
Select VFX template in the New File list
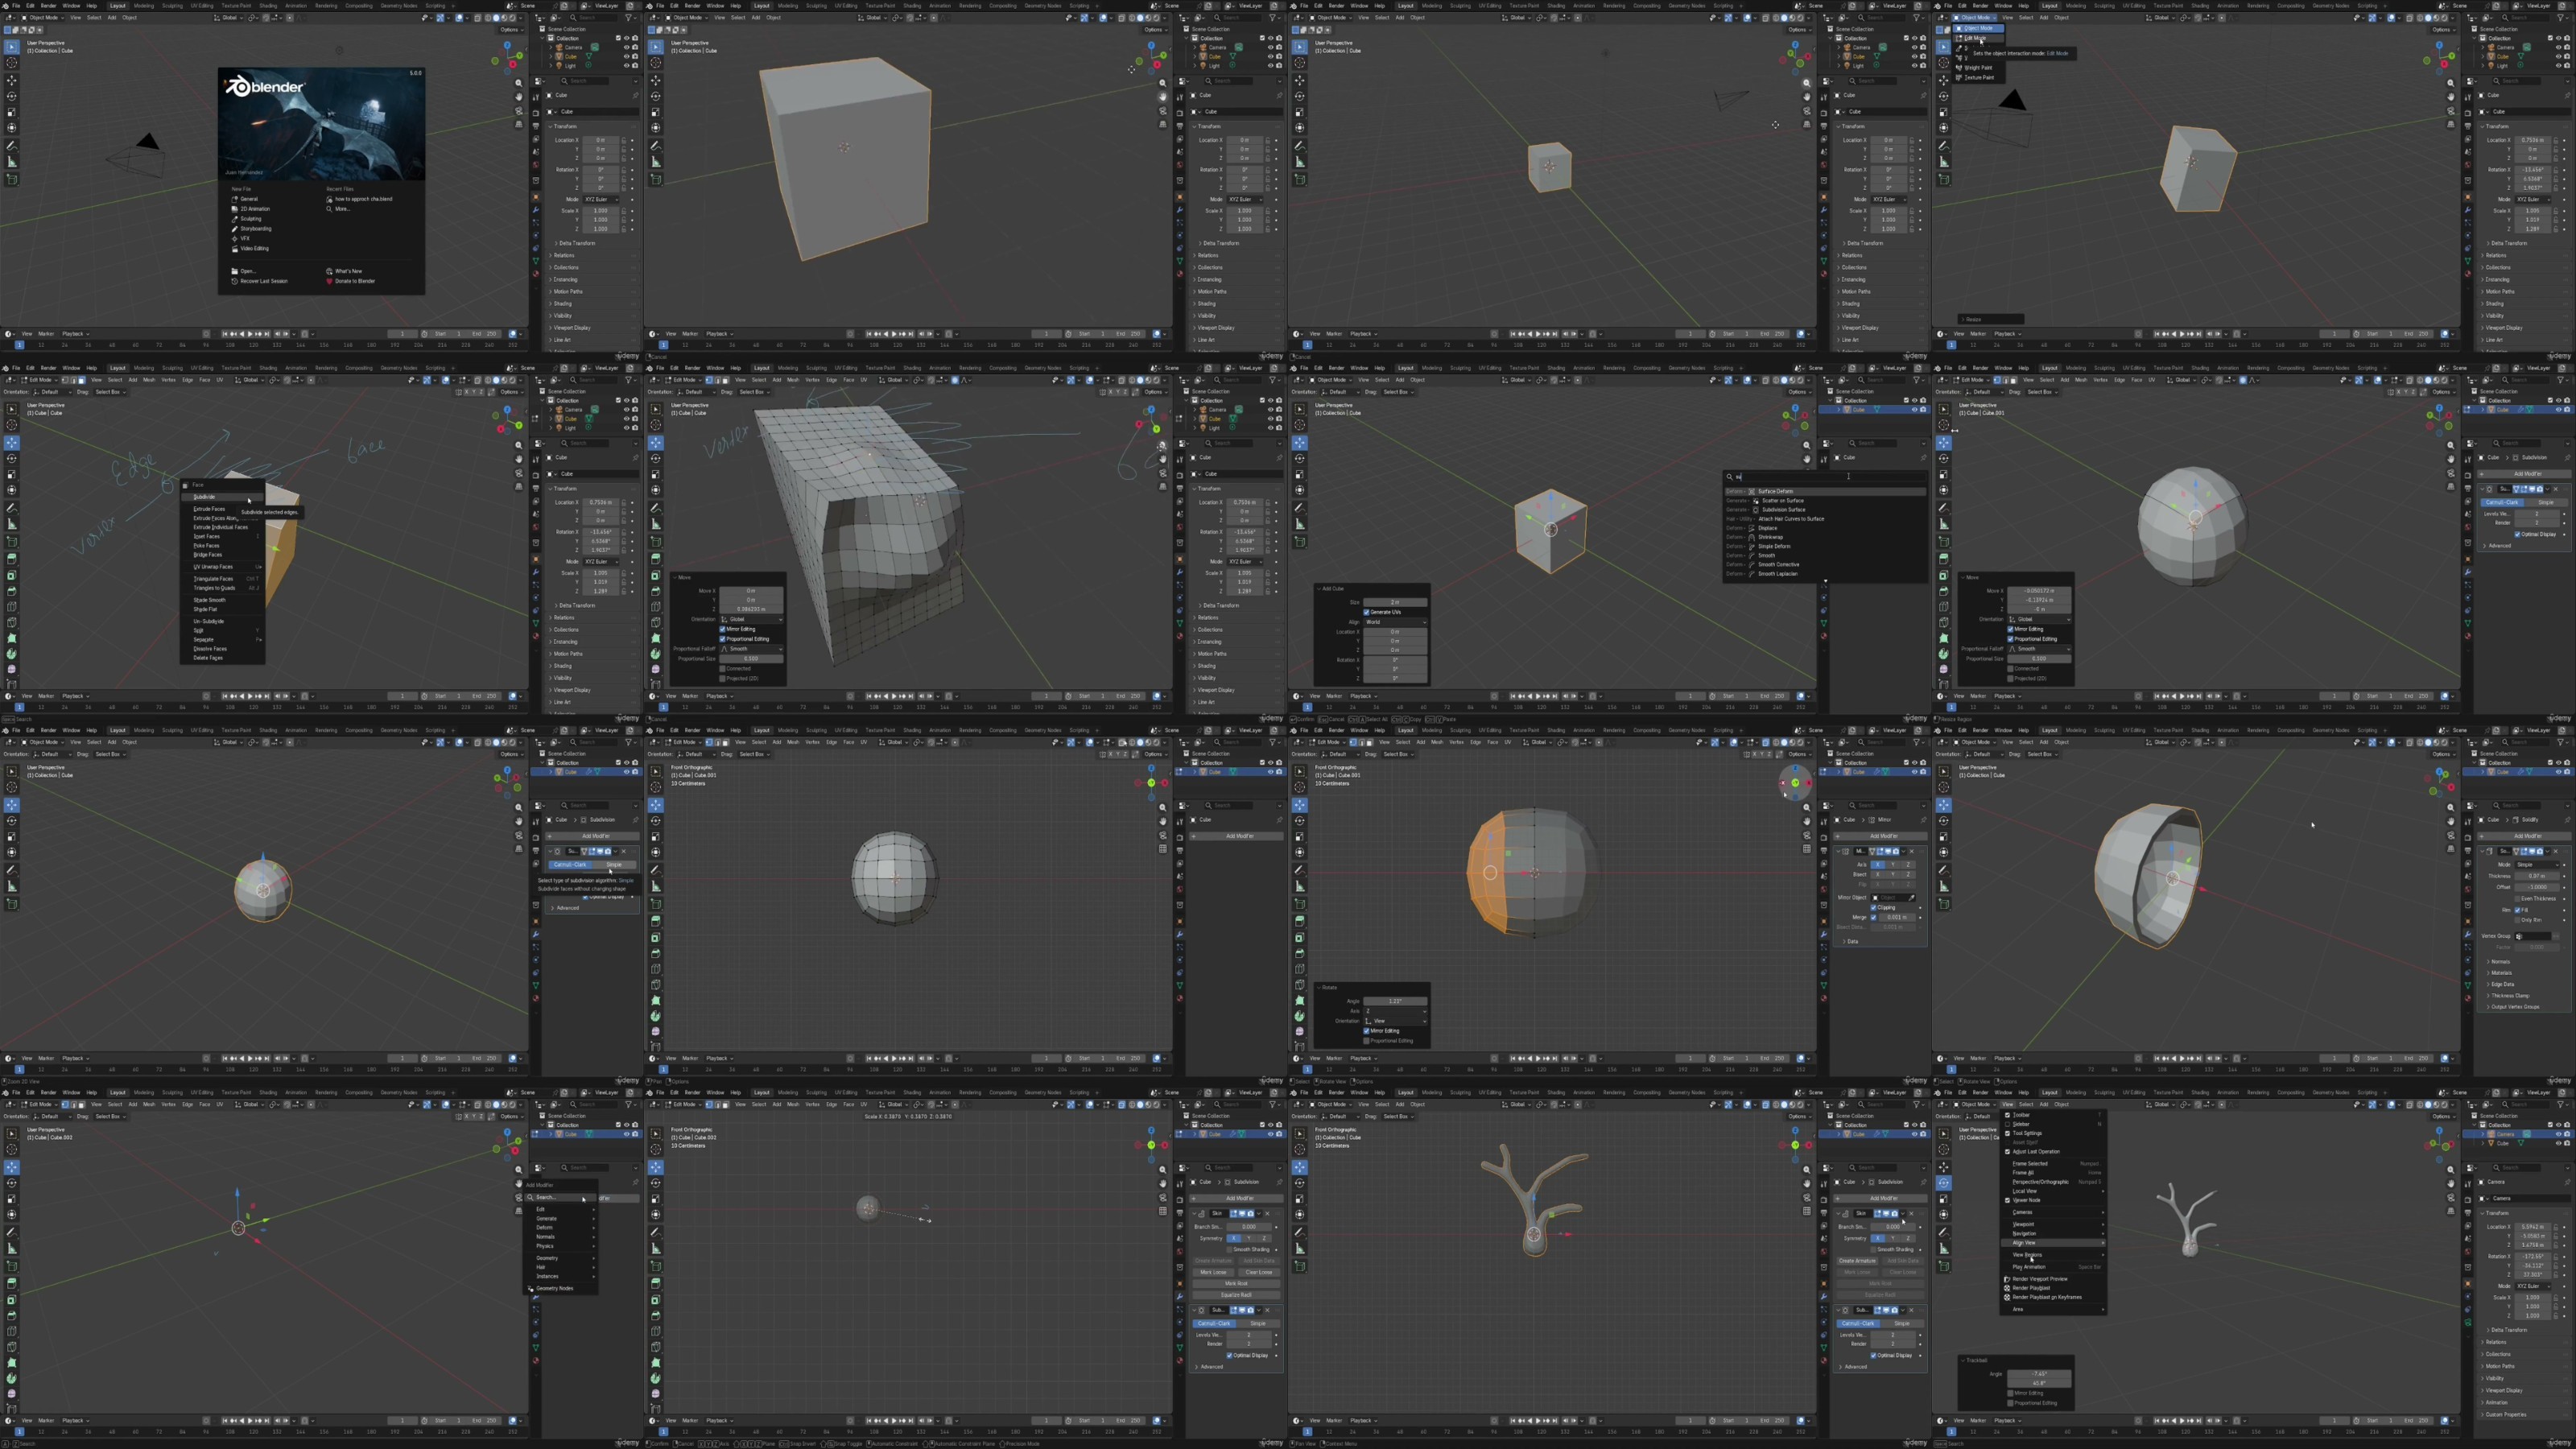tap(245, 238)
